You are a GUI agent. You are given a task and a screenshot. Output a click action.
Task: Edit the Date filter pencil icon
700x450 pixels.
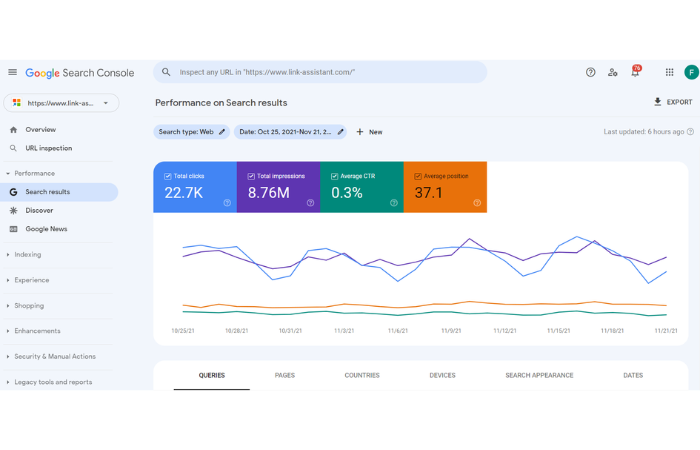tap(340, 132)
